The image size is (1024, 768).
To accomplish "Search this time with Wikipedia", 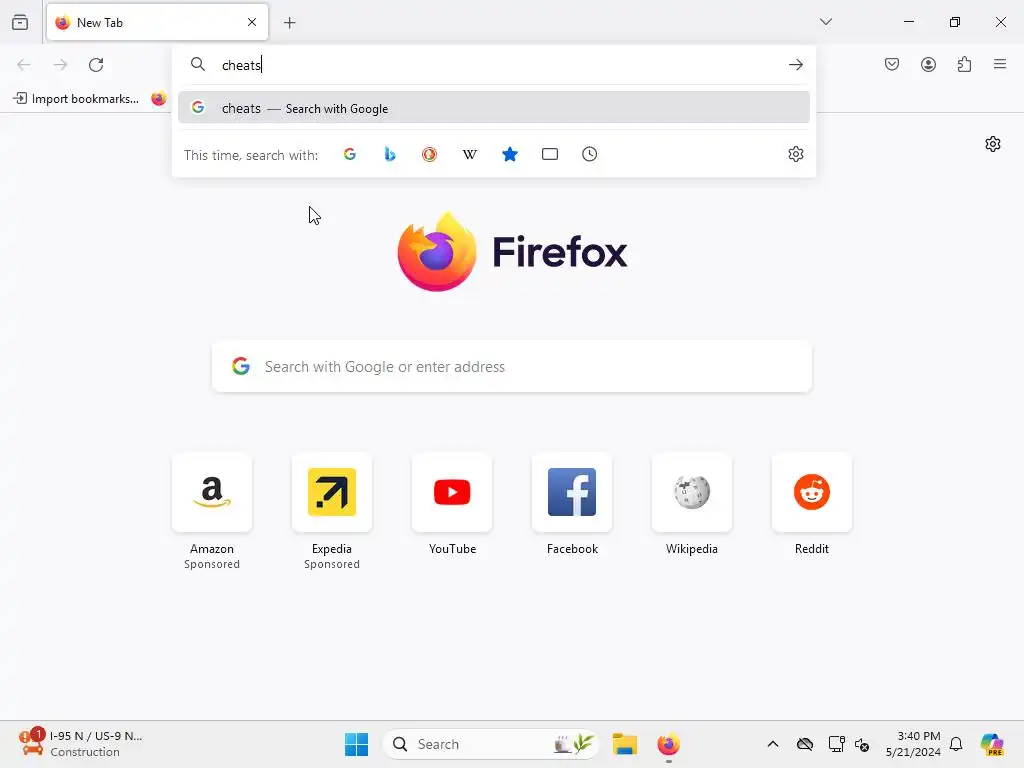I will (x=470, y=154).
